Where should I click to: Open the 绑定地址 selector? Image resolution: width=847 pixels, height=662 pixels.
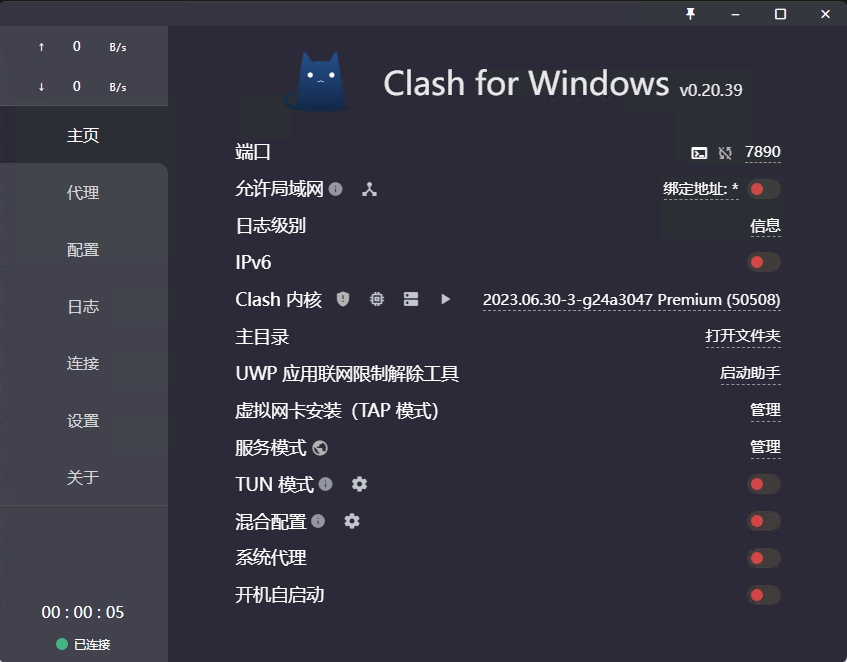(x=700, y=188)
